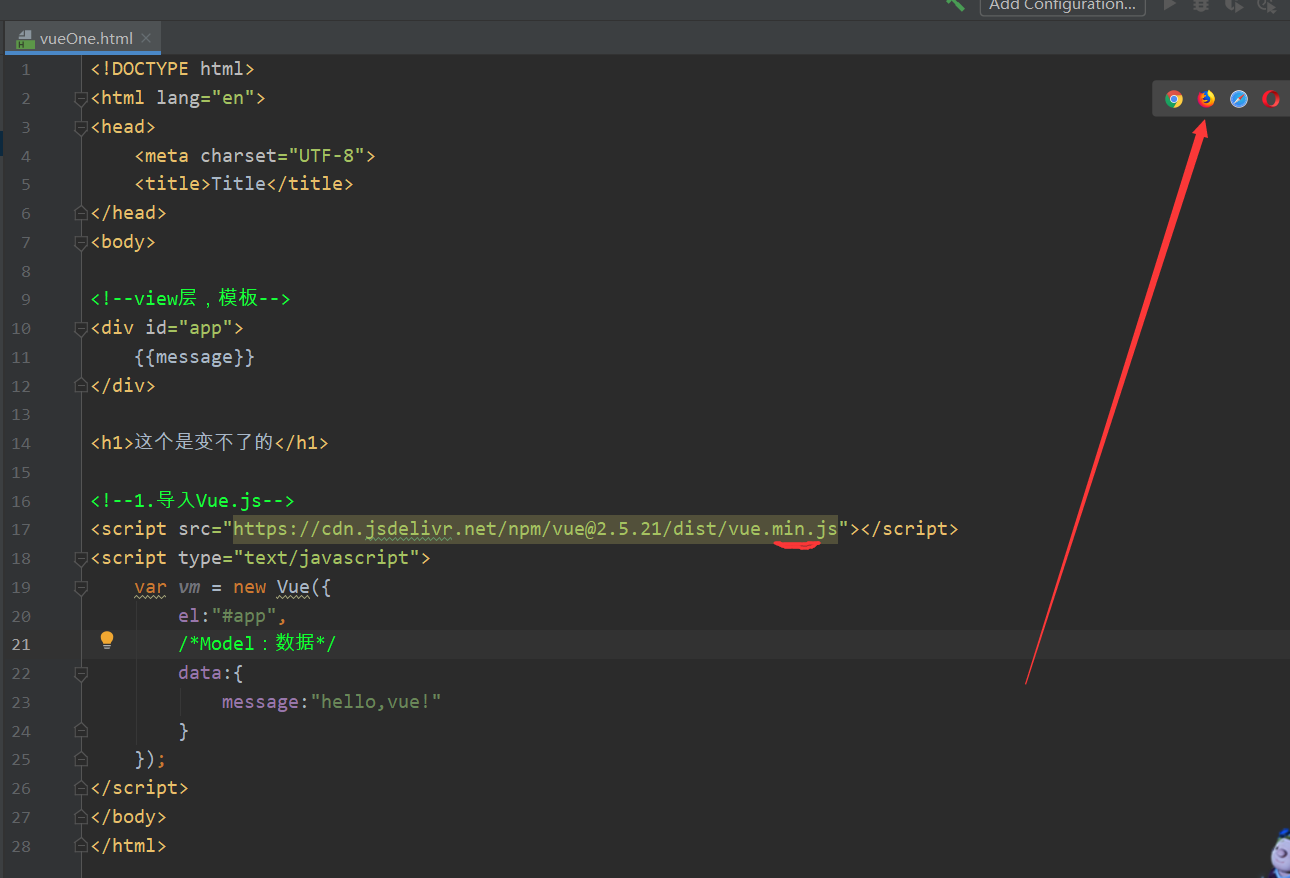Screen dimensions: 1290x878
Task: Click the Vue constructor name
Action: (293, 587)
